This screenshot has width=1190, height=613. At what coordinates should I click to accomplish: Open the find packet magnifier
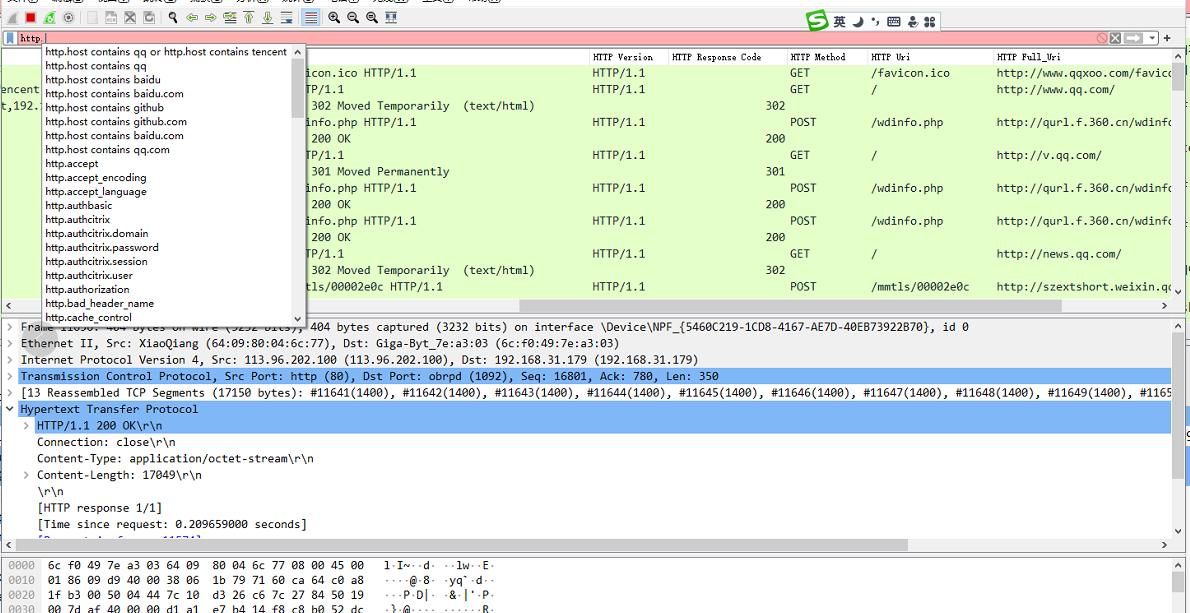point(173,17)
